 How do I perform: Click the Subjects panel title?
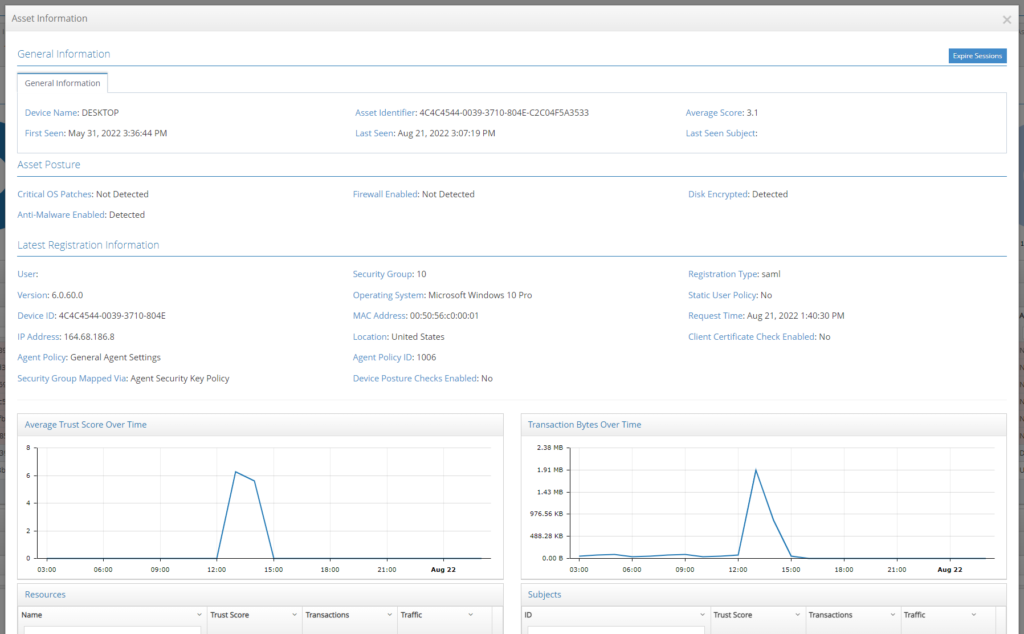(x=545, y=594)
